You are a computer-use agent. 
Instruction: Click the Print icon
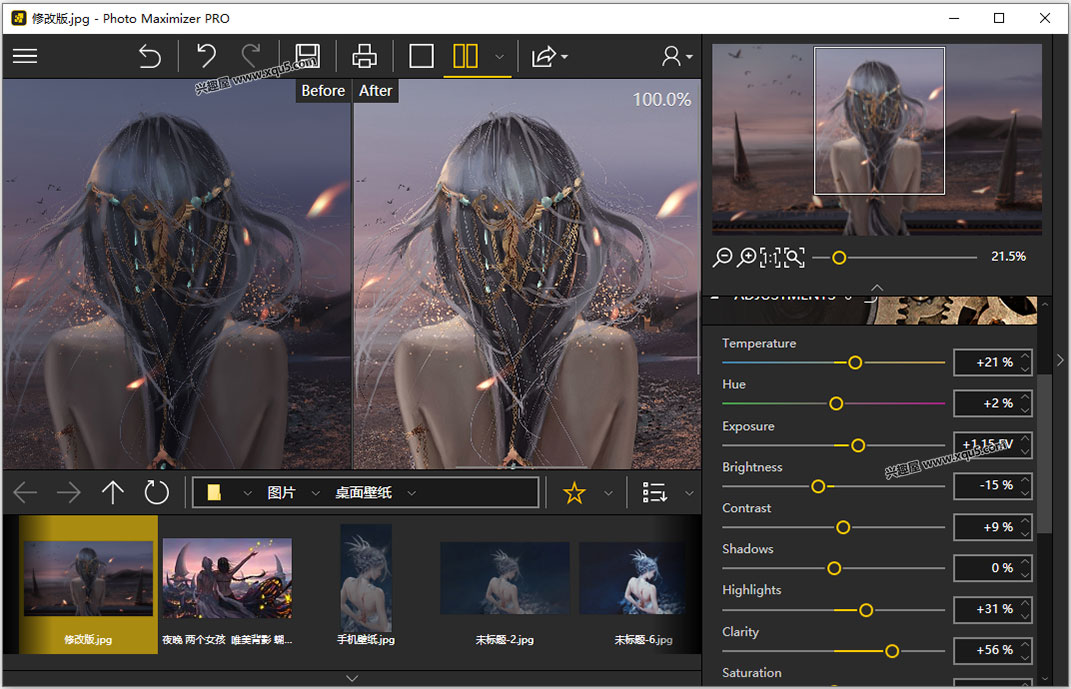coord(365,56)
